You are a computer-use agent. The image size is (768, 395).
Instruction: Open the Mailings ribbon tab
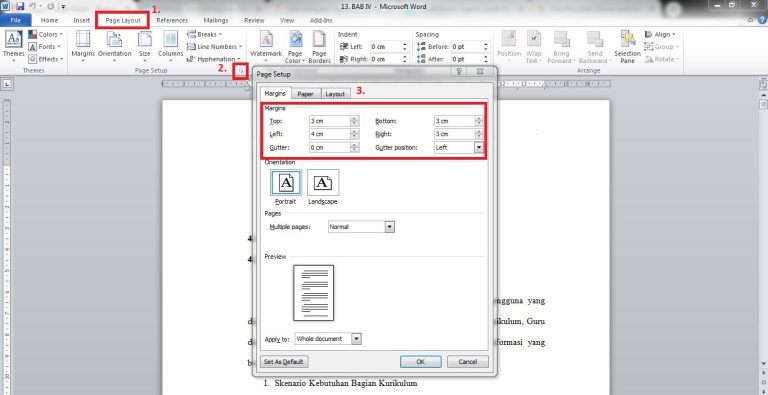216,20
